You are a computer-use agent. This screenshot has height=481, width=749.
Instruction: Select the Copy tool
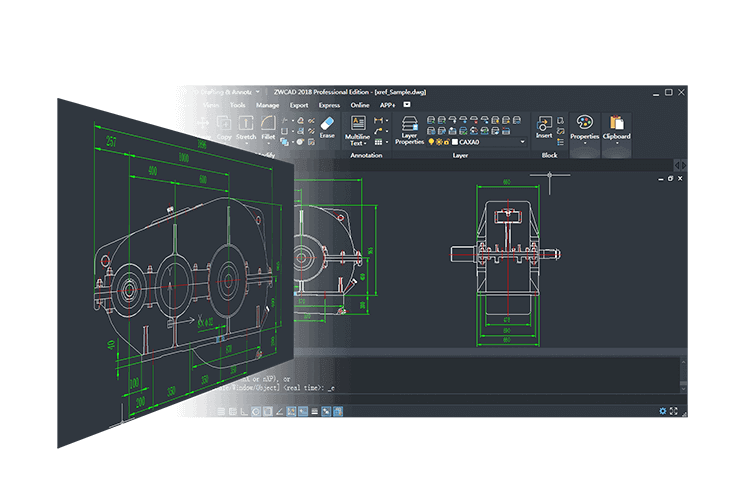coord(224,128)
